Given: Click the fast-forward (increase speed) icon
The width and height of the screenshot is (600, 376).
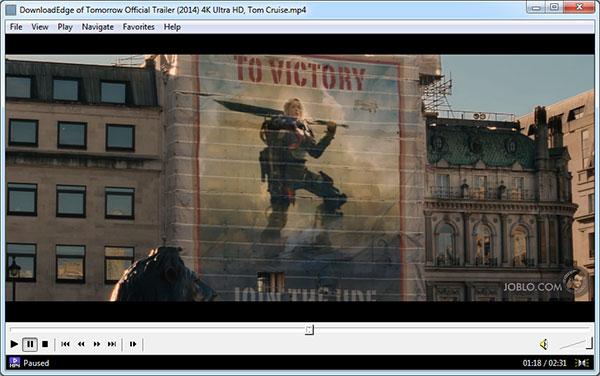Looking at the screenshot, I should [97, 344].
